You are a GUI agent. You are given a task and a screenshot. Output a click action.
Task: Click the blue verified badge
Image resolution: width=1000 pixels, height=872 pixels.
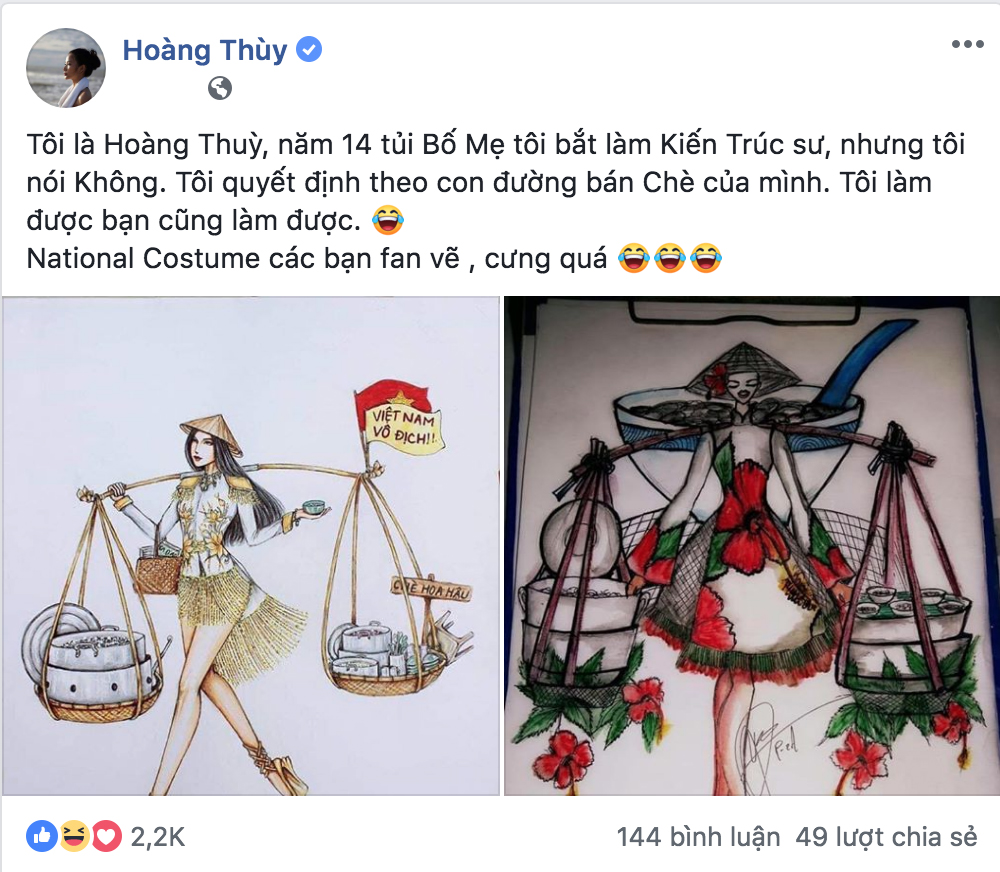309,49
